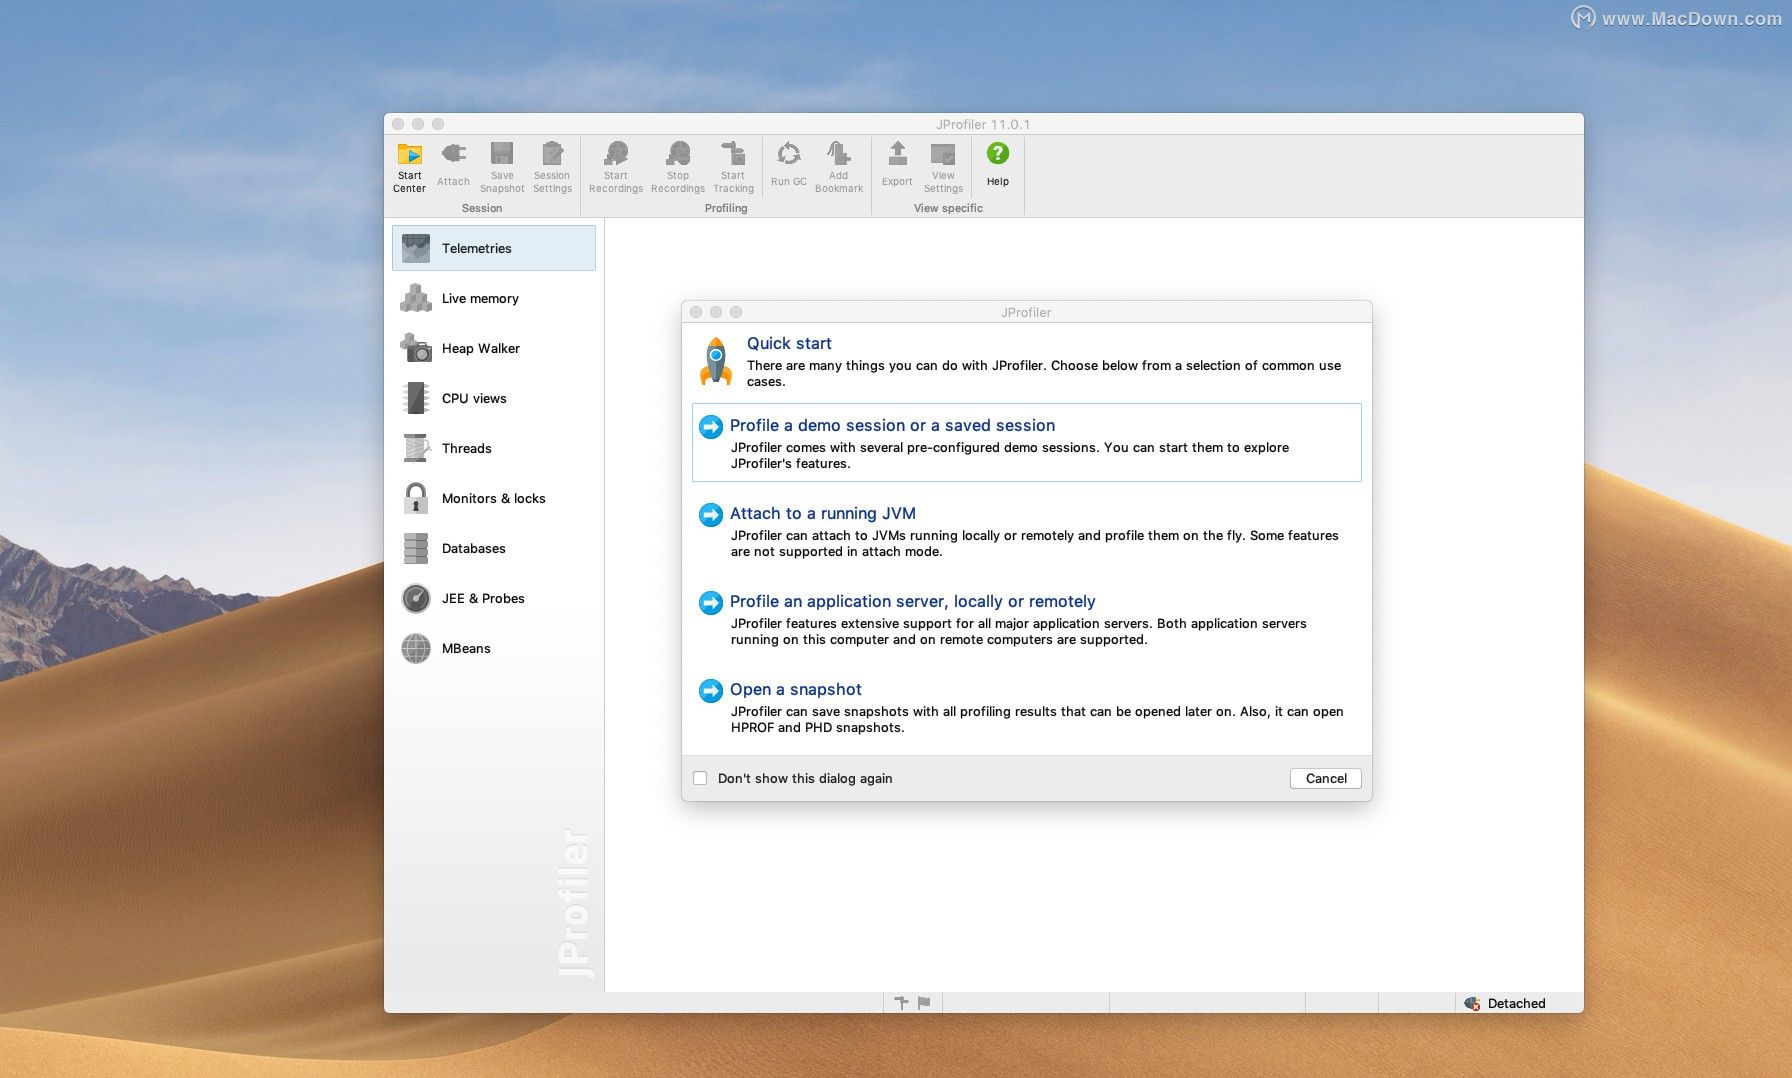Screen dimensions: 1792x1078
Task: Click arrow icon beside Profile an application server
Action: 710,602
